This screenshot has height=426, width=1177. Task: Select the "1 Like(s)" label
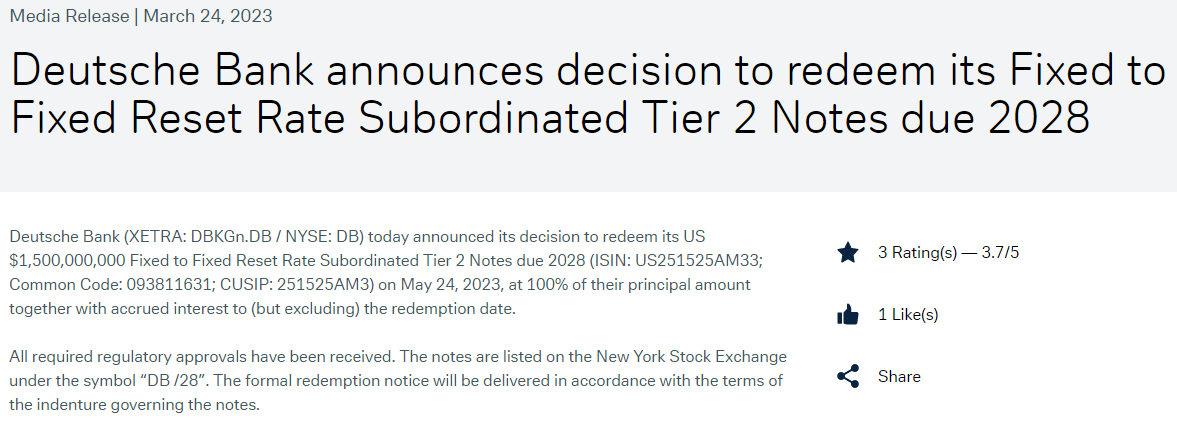908,315
